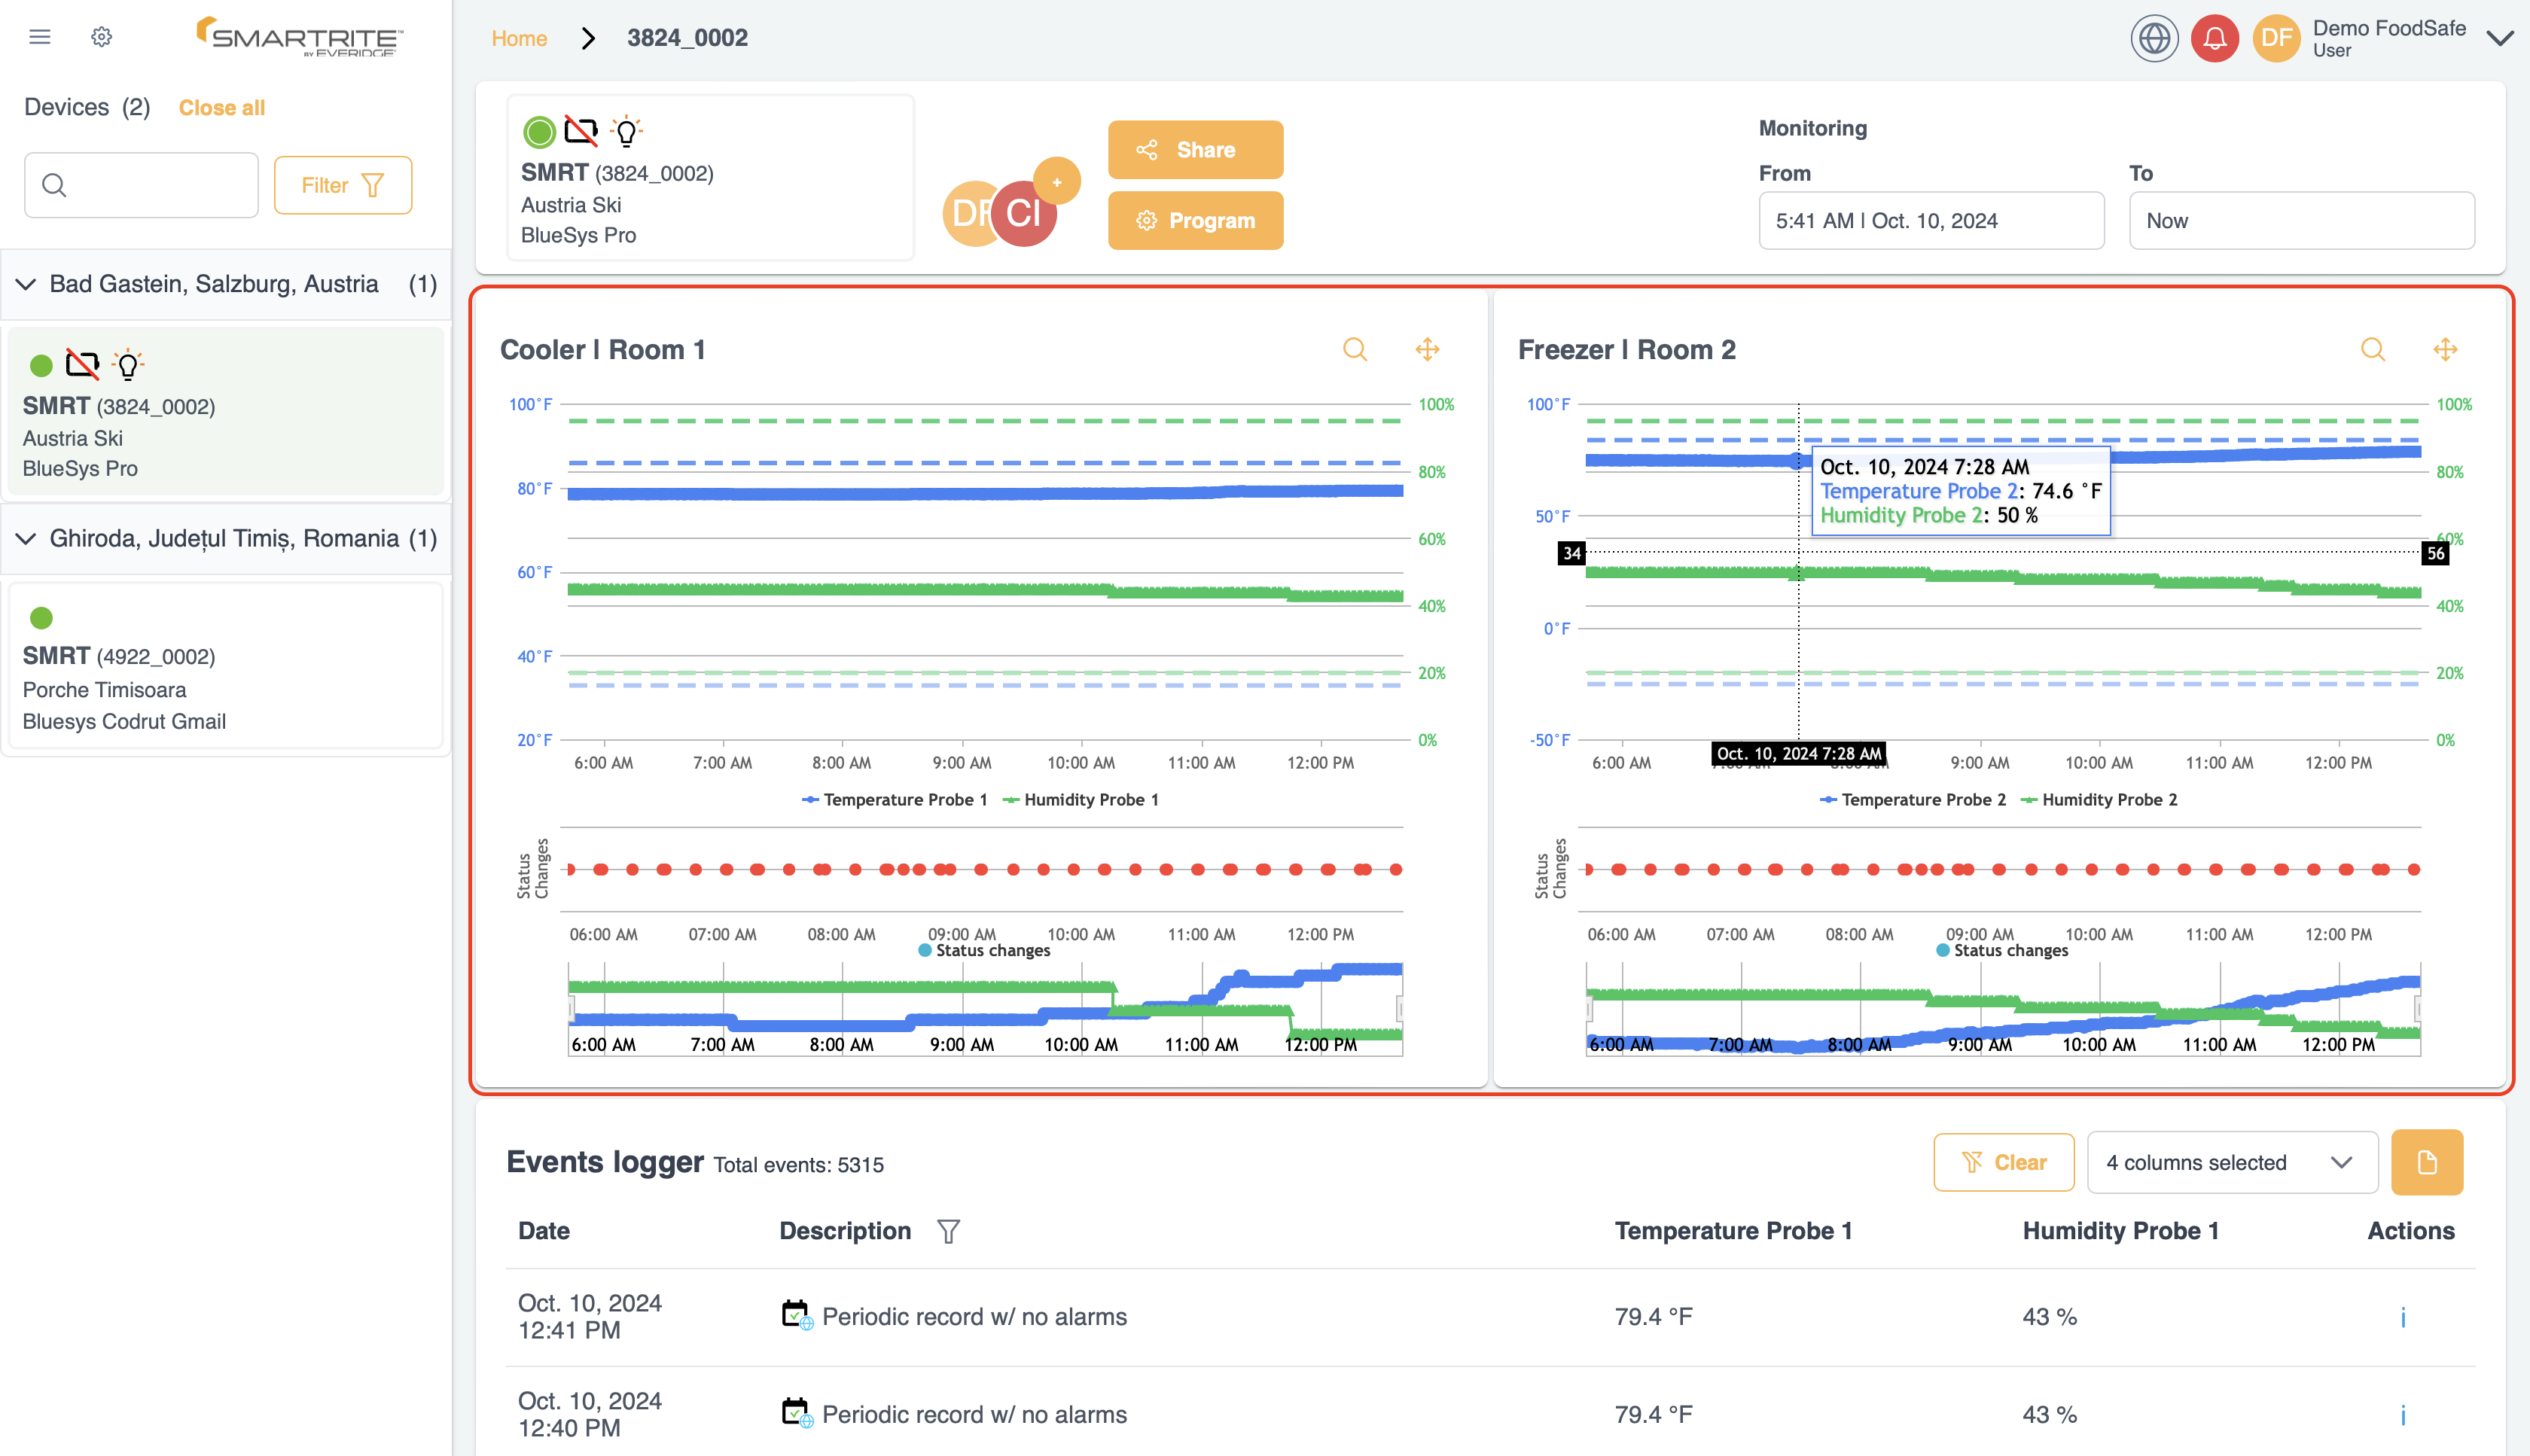Click the Share button
This screenshot has height=1456, width=2530.
coord(1195,150)
